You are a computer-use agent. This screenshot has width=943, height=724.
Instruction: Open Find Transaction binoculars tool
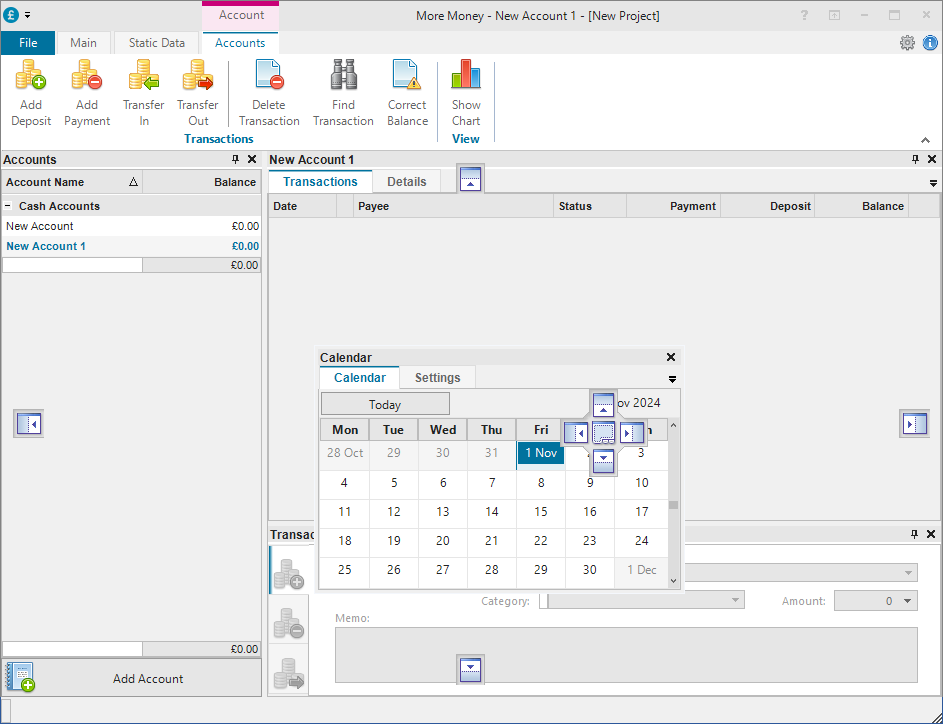(343, 77)
